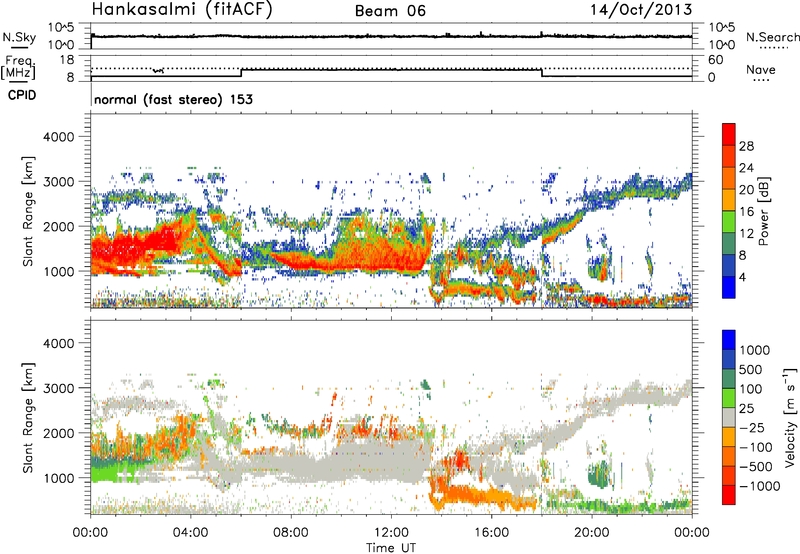Click the Nave legend label
Image resolution: width=800 pixels, height=554 pixels.
pos(761,69)
